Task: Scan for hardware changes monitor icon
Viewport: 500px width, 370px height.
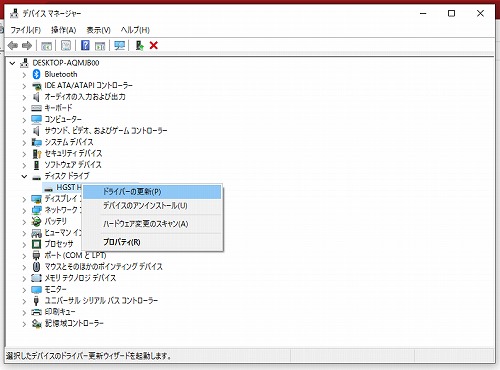Action: tap(120, 45)
